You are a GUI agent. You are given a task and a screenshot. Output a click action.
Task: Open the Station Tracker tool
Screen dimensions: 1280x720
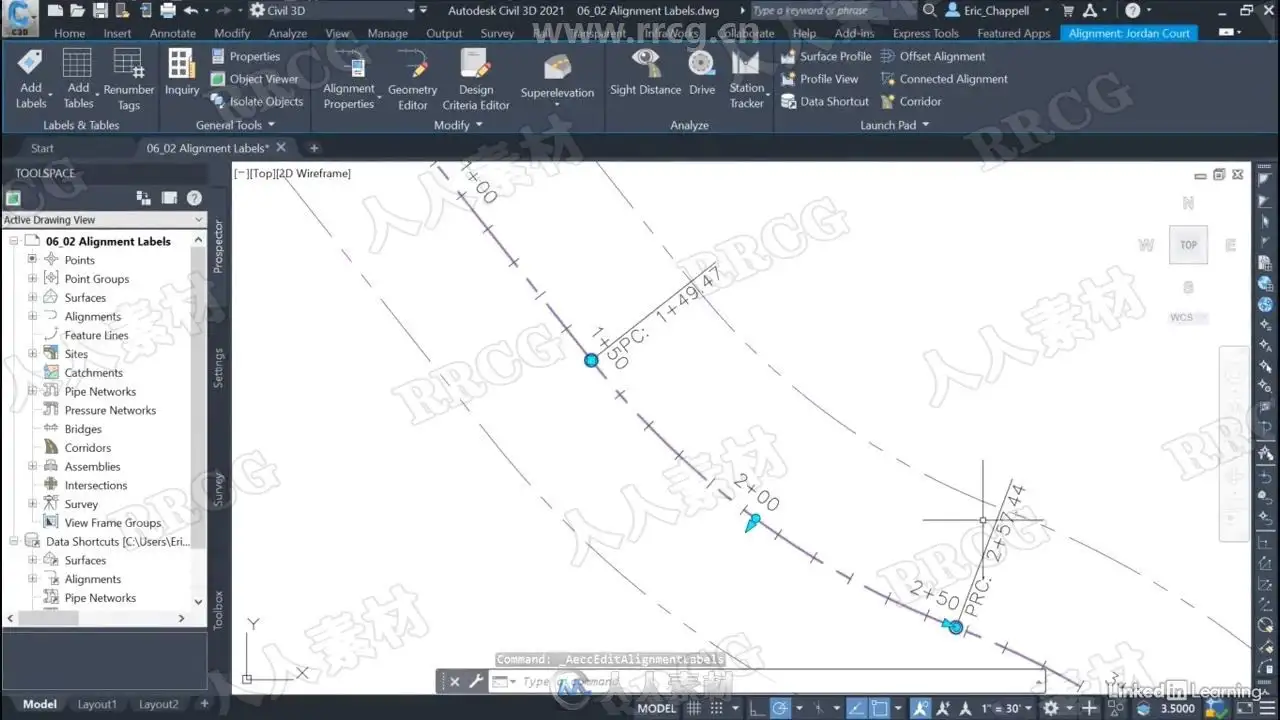click(746, 79)
